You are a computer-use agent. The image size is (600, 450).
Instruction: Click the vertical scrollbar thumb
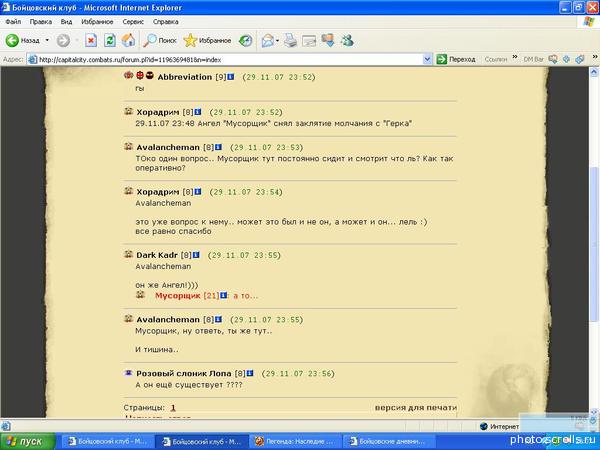pos(594,244)
